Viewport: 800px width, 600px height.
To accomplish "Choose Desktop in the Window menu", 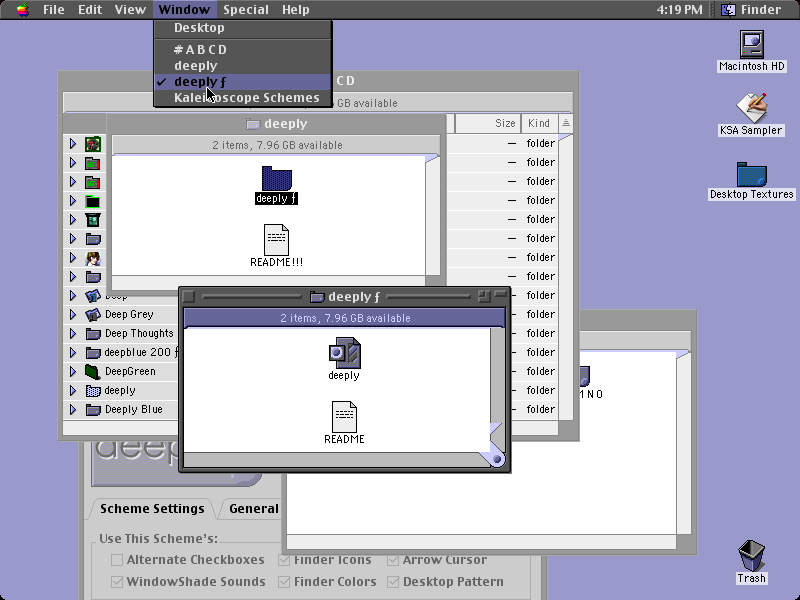I will (243, 28).
